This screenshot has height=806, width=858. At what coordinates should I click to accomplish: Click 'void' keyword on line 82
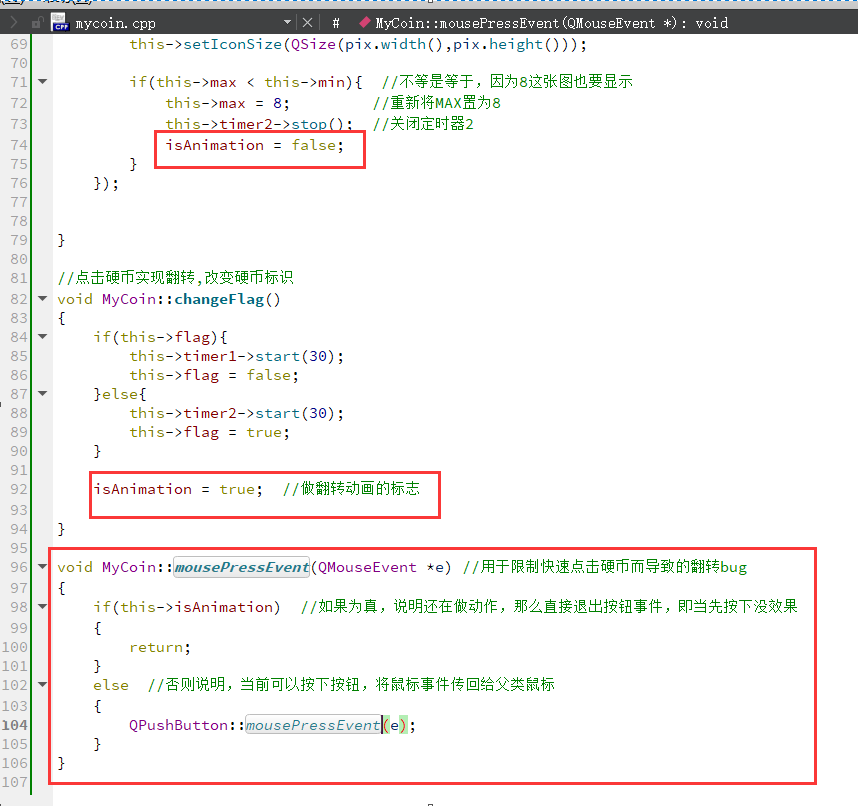coord(75,299)
